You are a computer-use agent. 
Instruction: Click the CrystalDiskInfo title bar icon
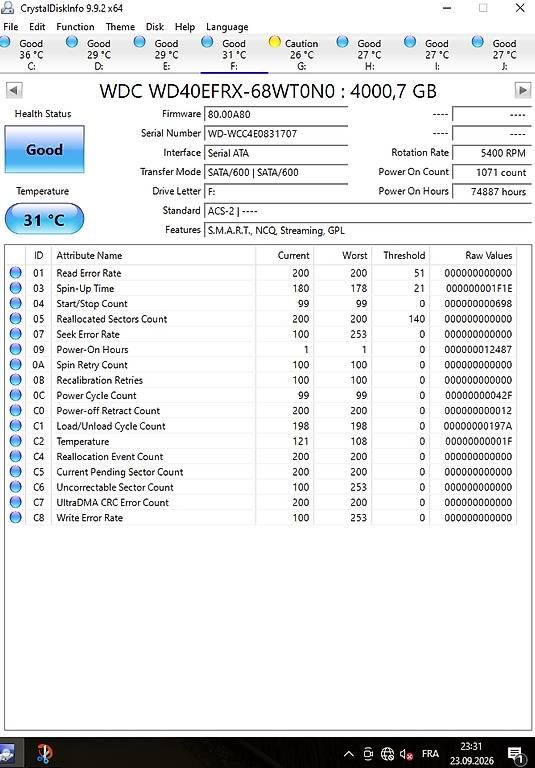[7, 8]
